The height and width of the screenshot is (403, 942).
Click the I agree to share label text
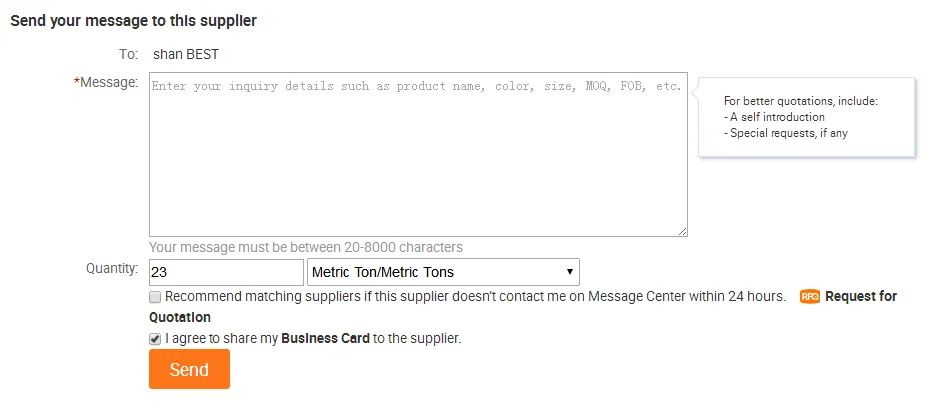tap(221, 339)
